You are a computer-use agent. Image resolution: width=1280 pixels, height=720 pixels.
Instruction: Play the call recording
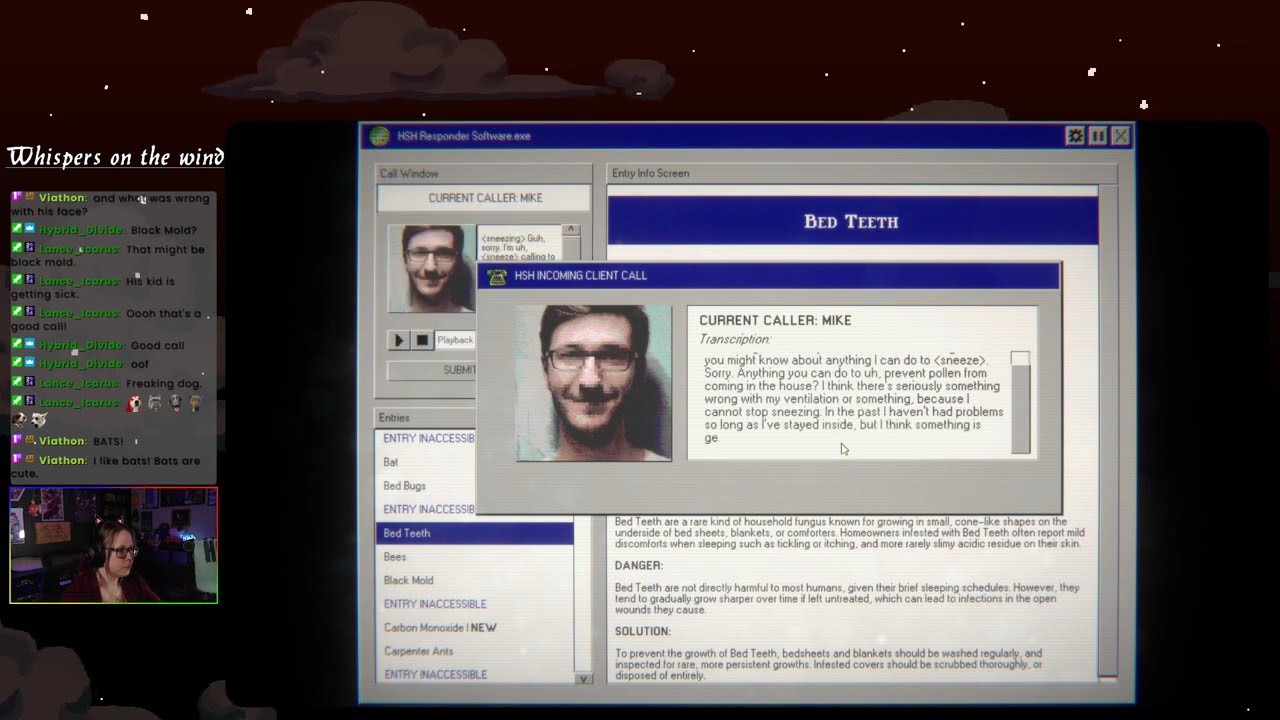(398, 340)
